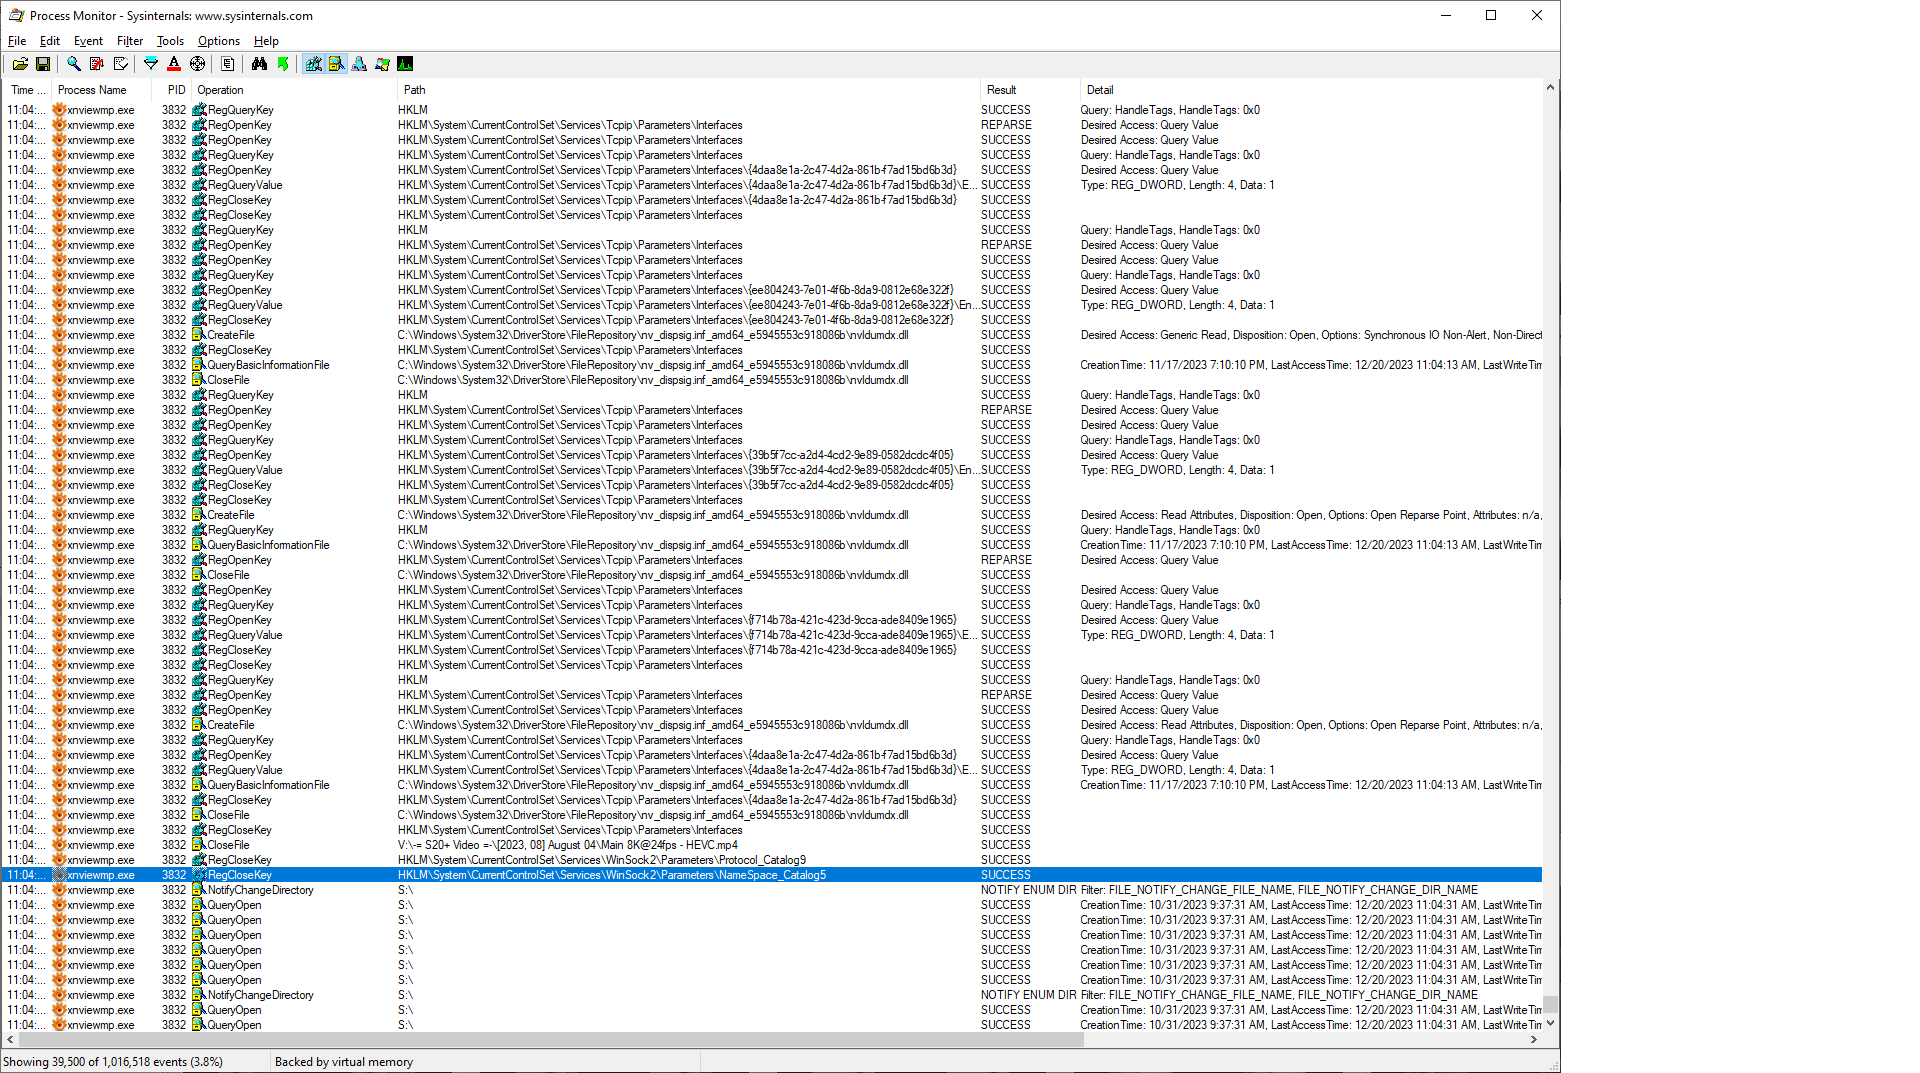Click the vertical scrollbar up arrow
Screen dimensions: 1920x1073
[1551, 88]
